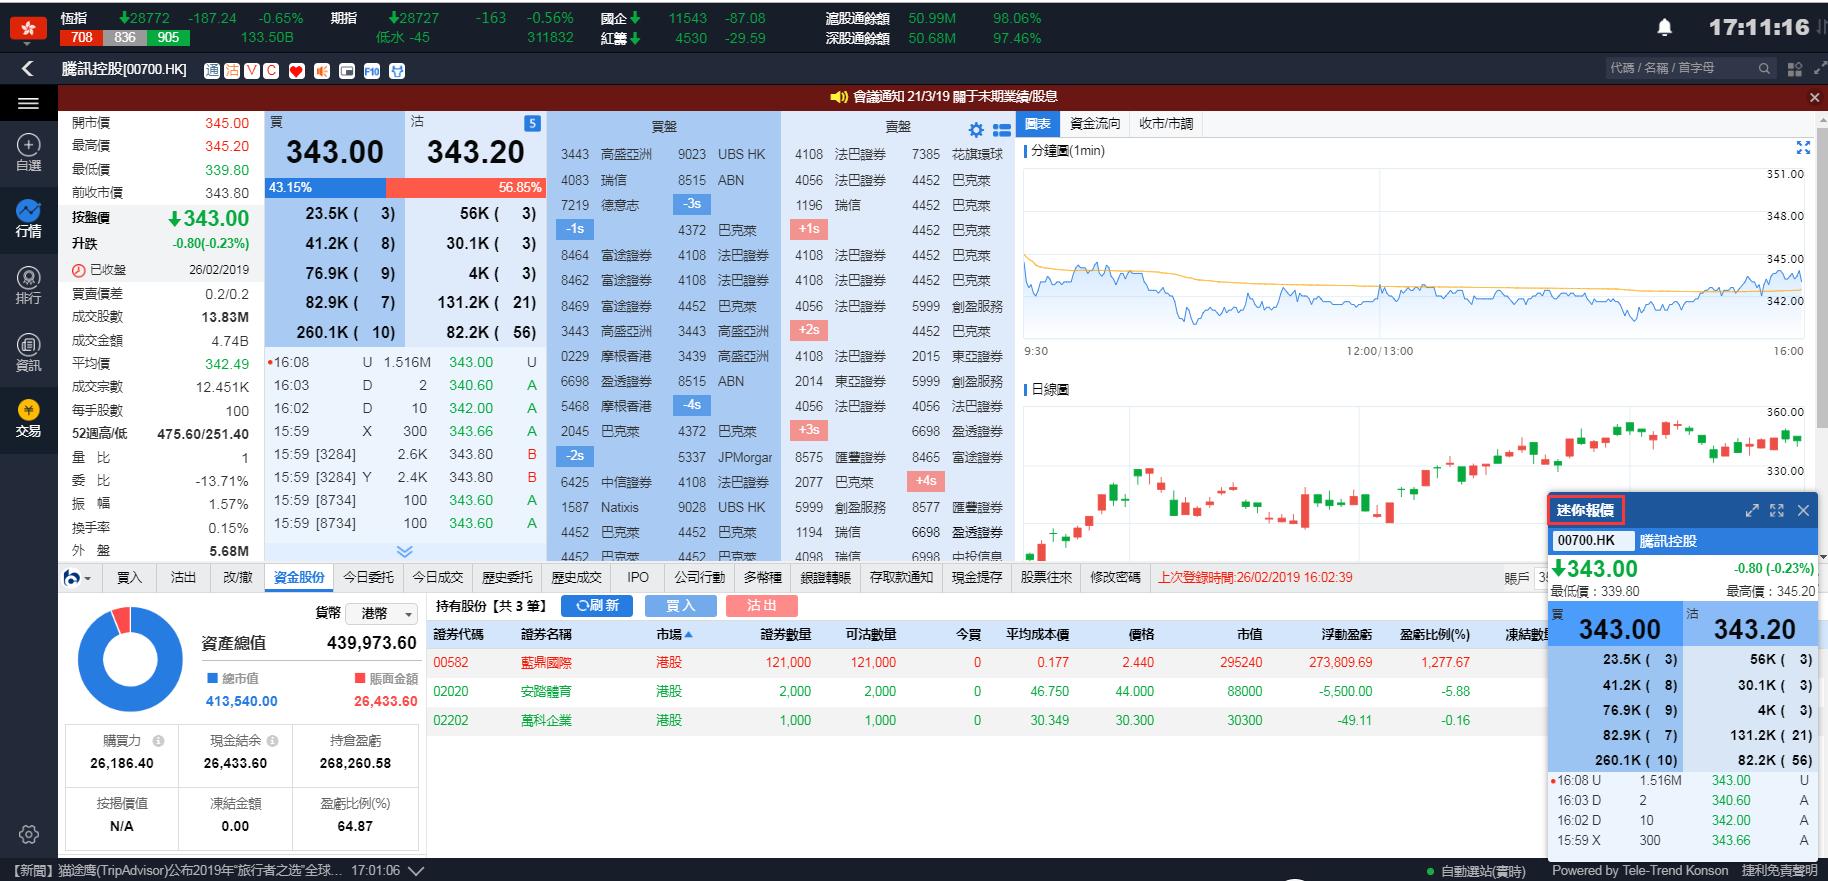Viewport: 1828px width, 881px height.
Task: Click the 56.85% sell ratio bar
Action: pos(465,187)
